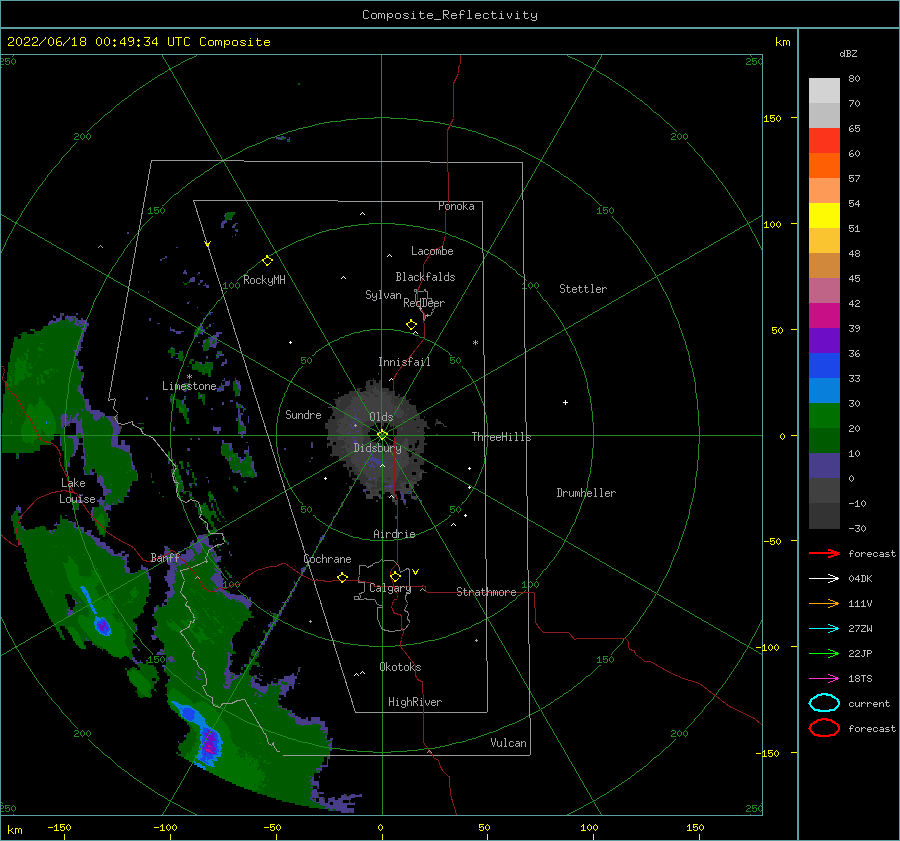Click the yellow diamond marker near RockyMH

(x=267, y=261)
